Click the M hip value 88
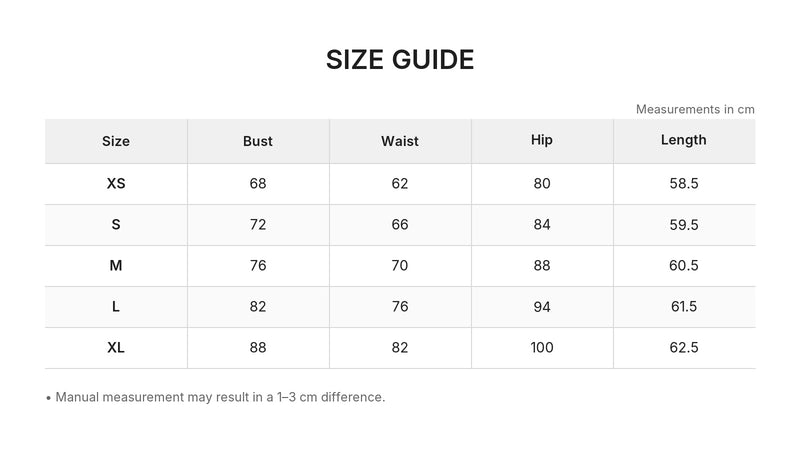This screenshot has width=800, height=456. [x=542, y=265]
